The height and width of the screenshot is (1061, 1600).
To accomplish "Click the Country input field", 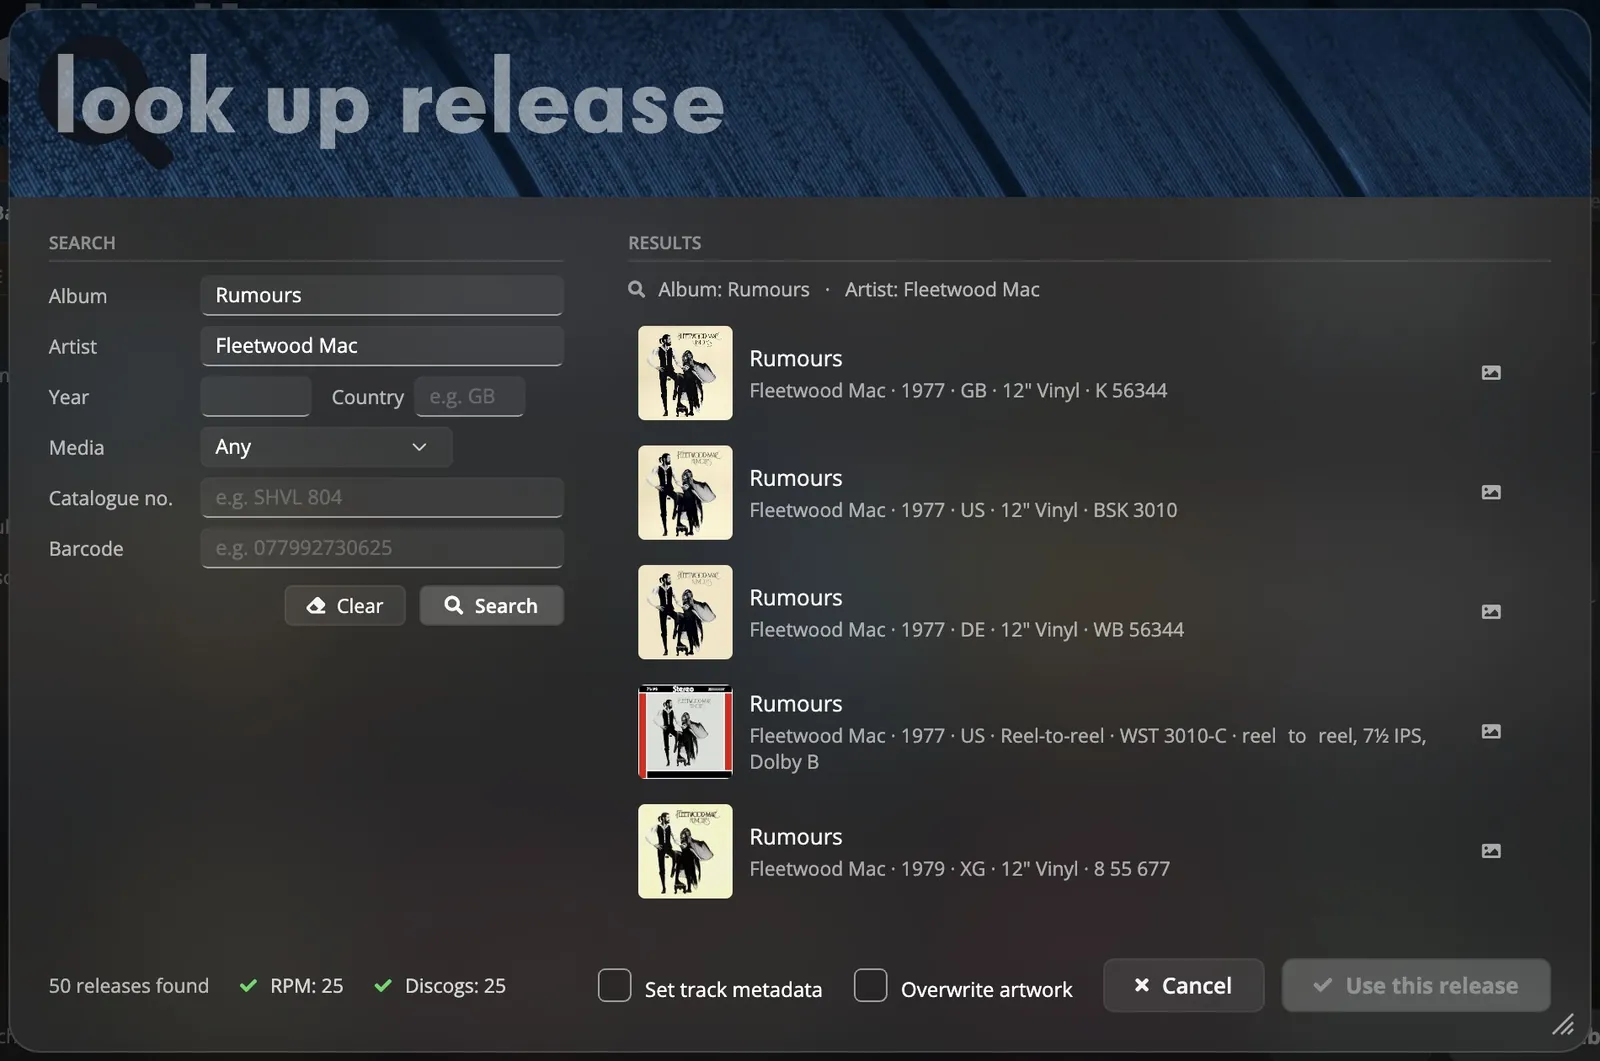I will click(469, 397).
